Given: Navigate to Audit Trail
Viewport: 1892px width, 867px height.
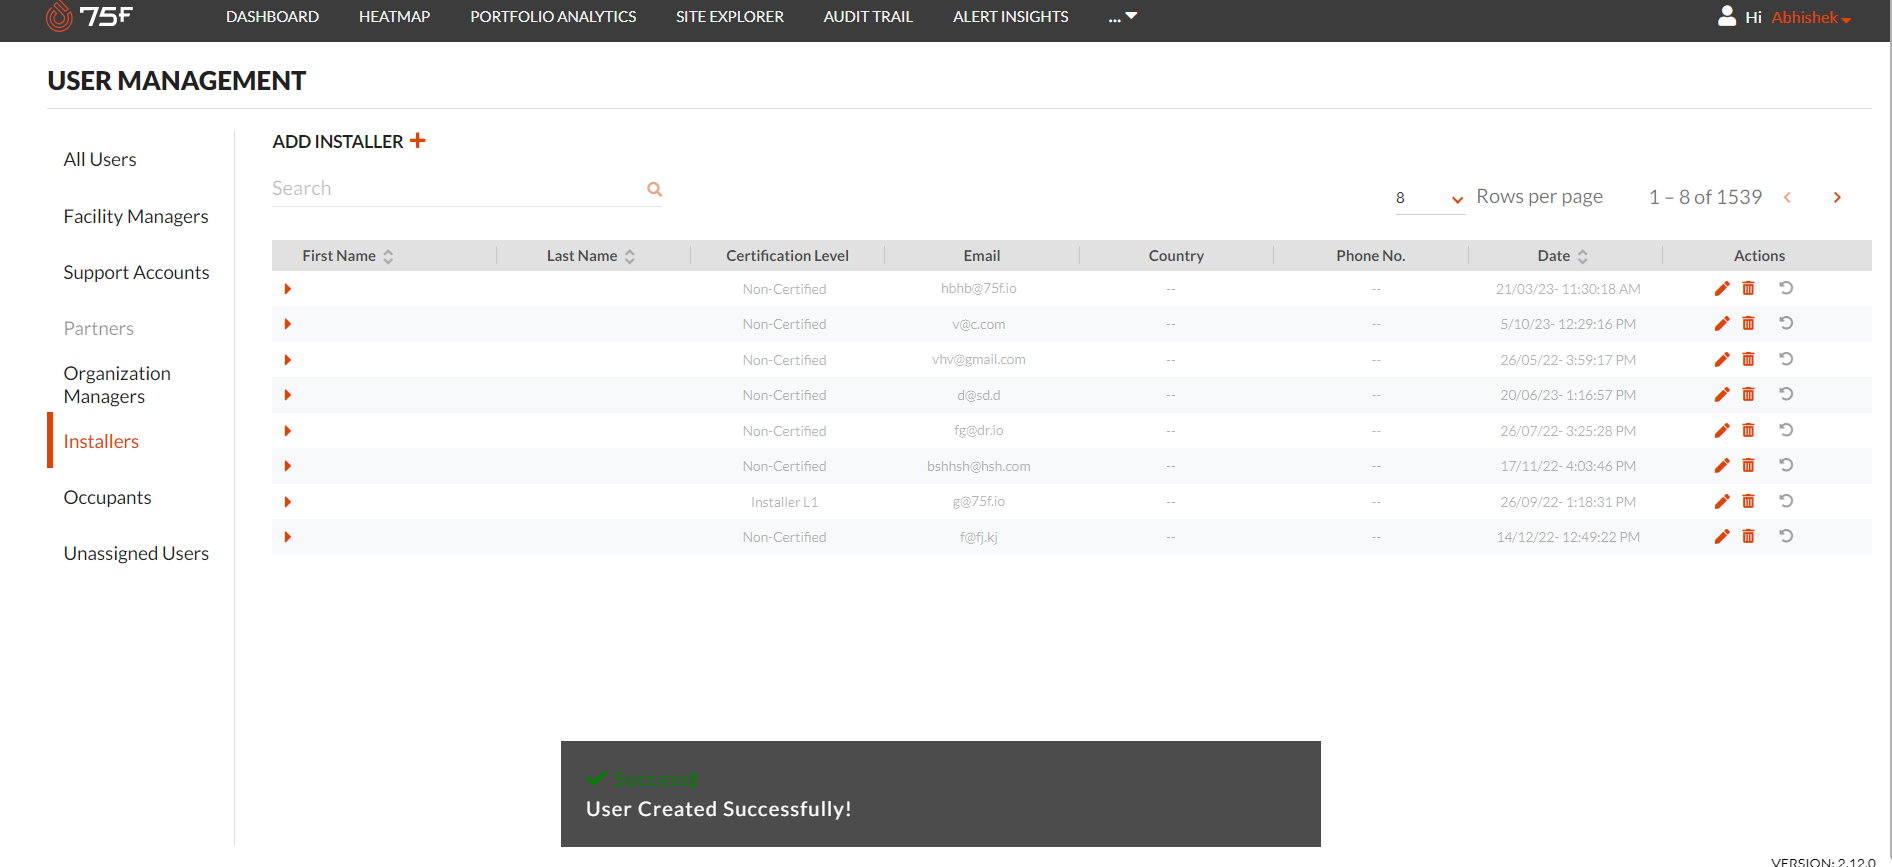Looking at the screenshot, I should click(x=867, y=17).
